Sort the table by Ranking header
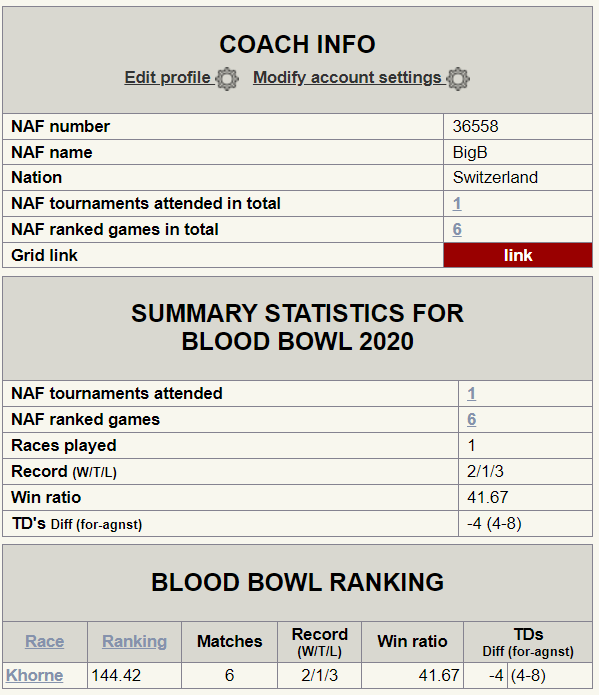The height and width of the screenshot is (695, 599). click(134, 641)
